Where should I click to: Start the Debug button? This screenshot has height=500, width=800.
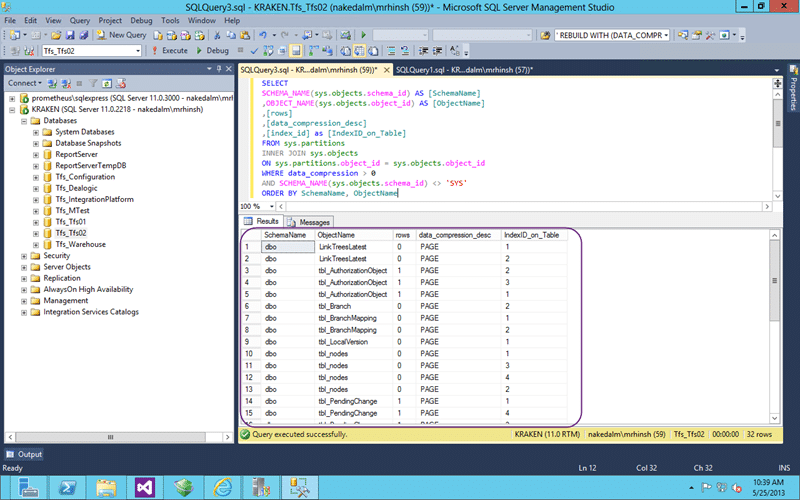point(212,51)
